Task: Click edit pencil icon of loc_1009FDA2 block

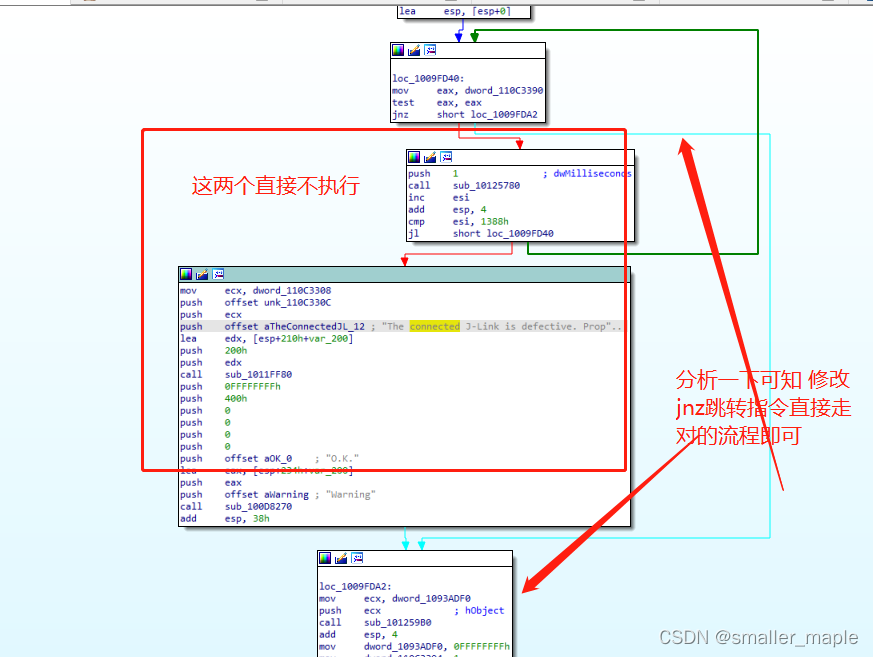Action: [341, 558]
